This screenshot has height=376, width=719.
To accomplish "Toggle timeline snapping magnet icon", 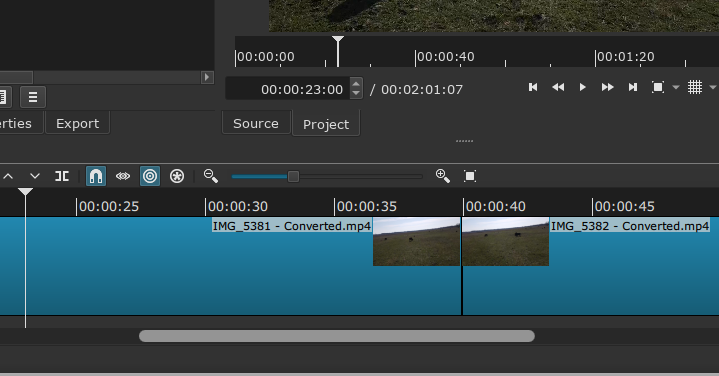I will click(96, 176).
